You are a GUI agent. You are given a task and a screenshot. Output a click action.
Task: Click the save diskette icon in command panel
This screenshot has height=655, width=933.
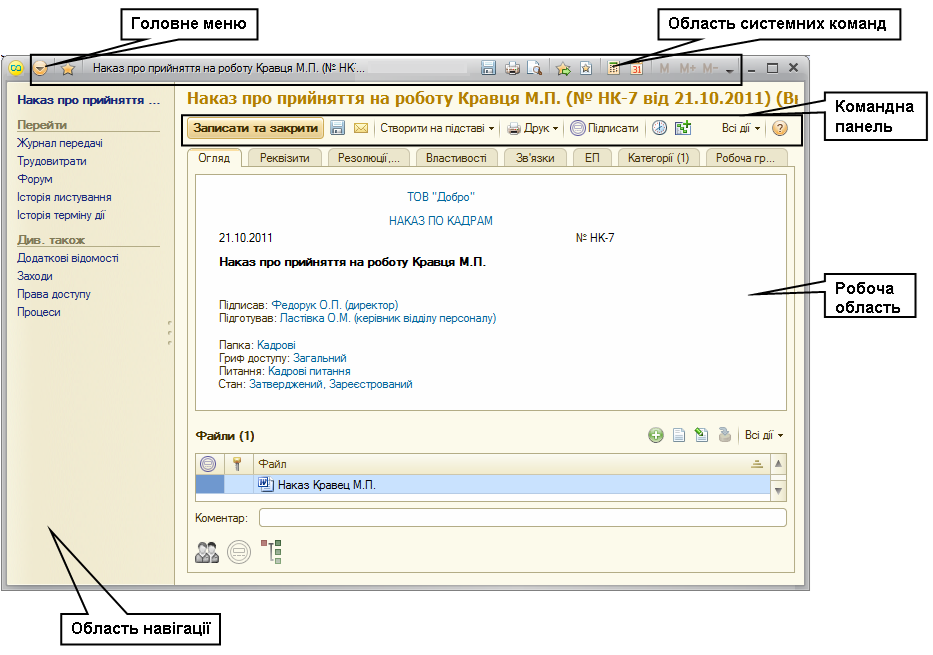[338, 128]
